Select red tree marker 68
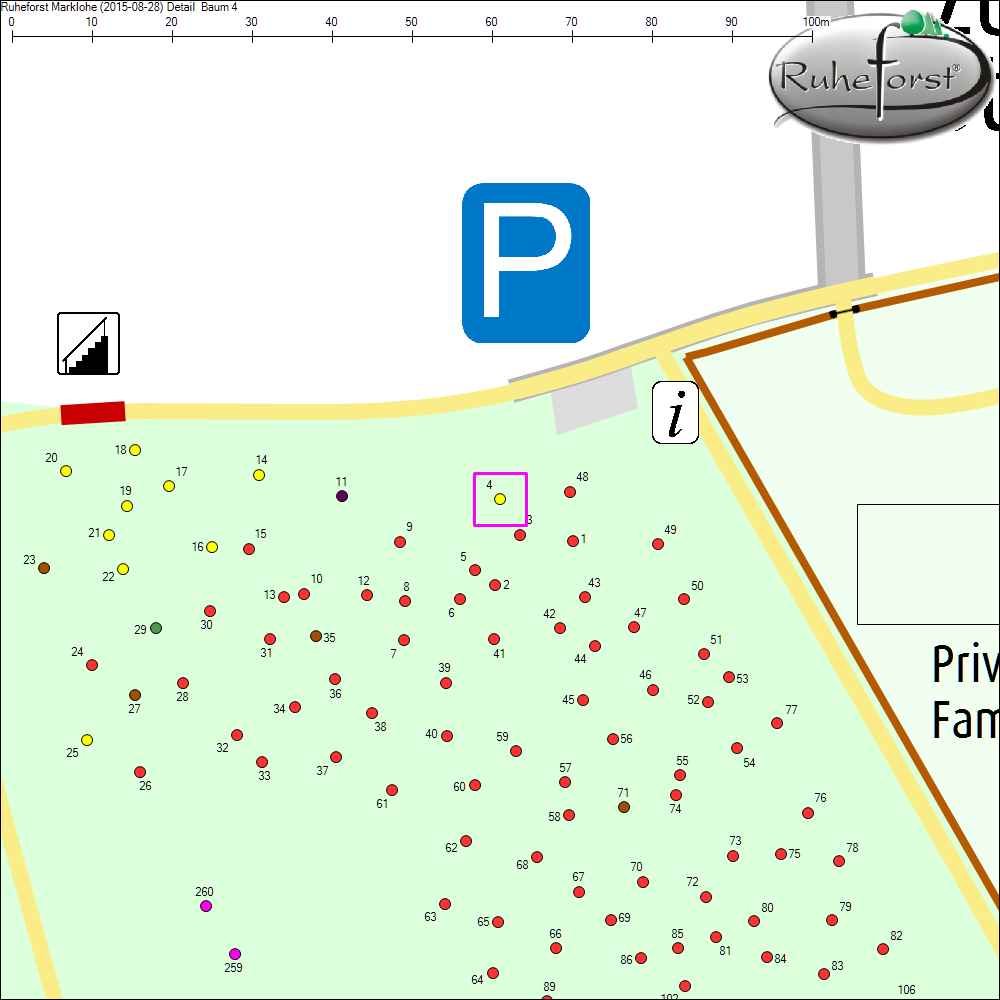Image resolution: width=1000 pixels, height=1000 pixels. tap(537, 857)
